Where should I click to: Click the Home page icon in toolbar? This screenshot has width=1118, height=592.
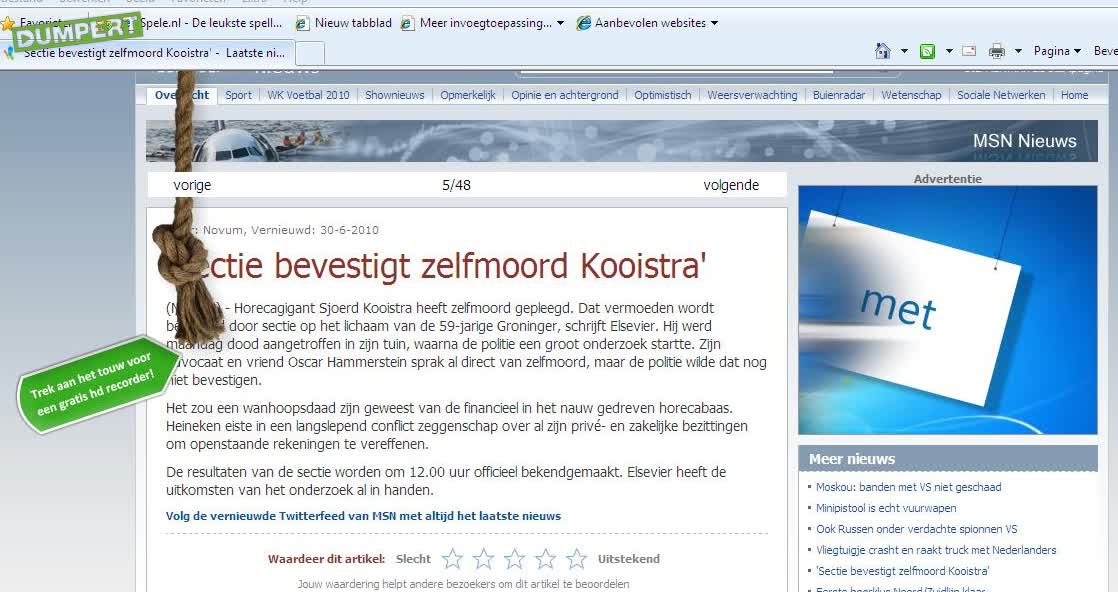[883, 51]
